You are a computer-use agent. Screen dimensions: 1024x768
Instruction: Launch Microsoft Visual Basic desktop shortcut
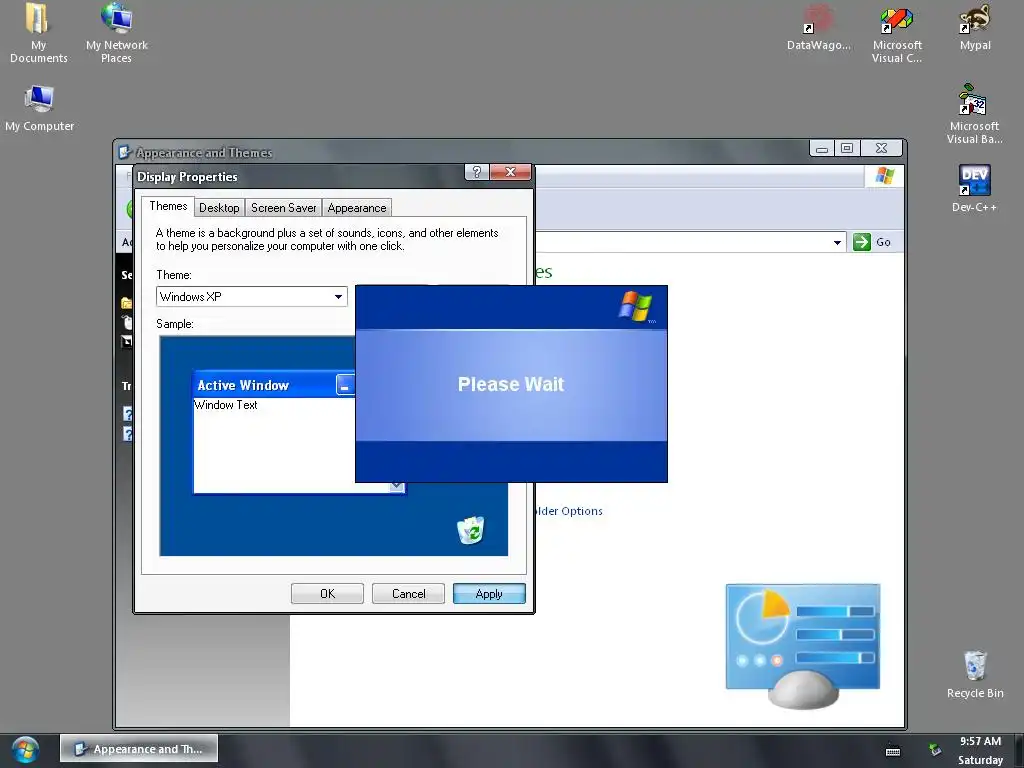[974, 114]
